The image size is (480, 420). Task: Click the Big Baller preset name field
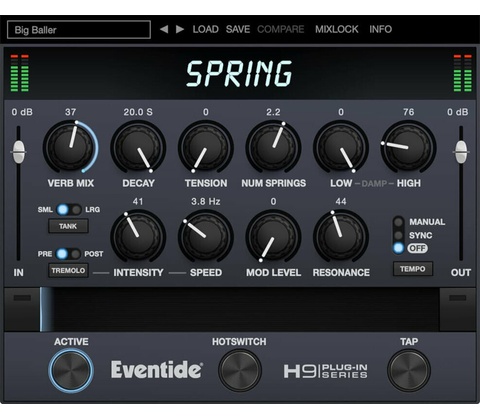pyautogui.click(x=79, y=30)
